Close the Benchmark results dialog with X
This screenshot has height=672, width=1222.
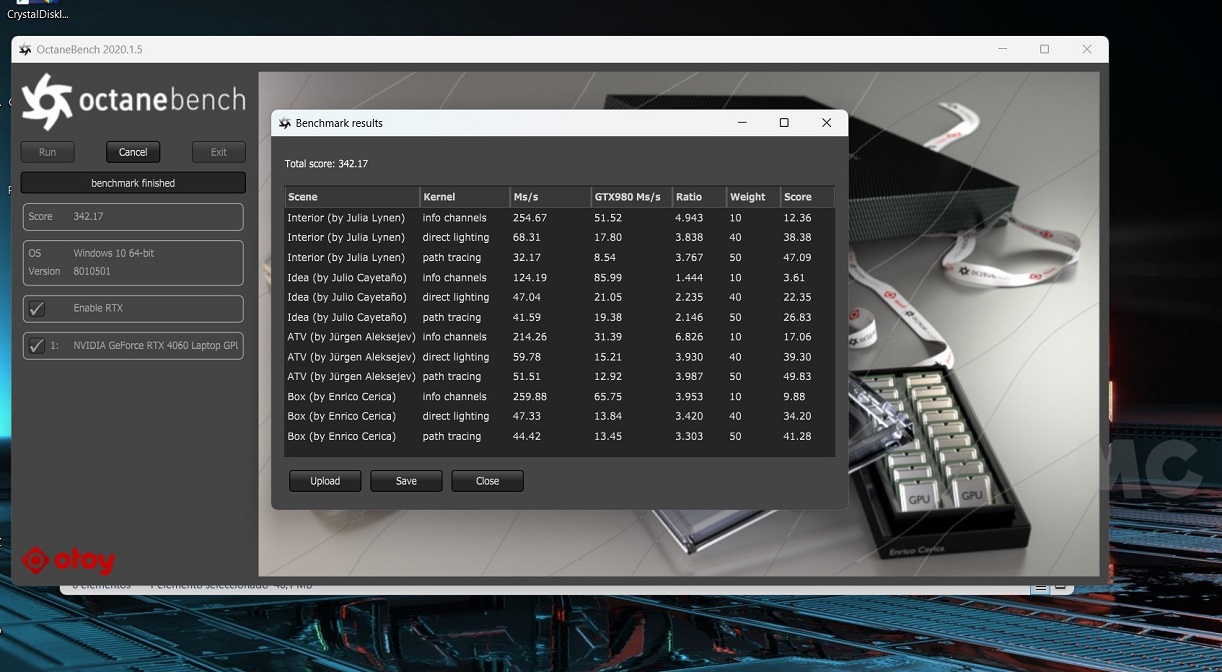click(826, 123)
